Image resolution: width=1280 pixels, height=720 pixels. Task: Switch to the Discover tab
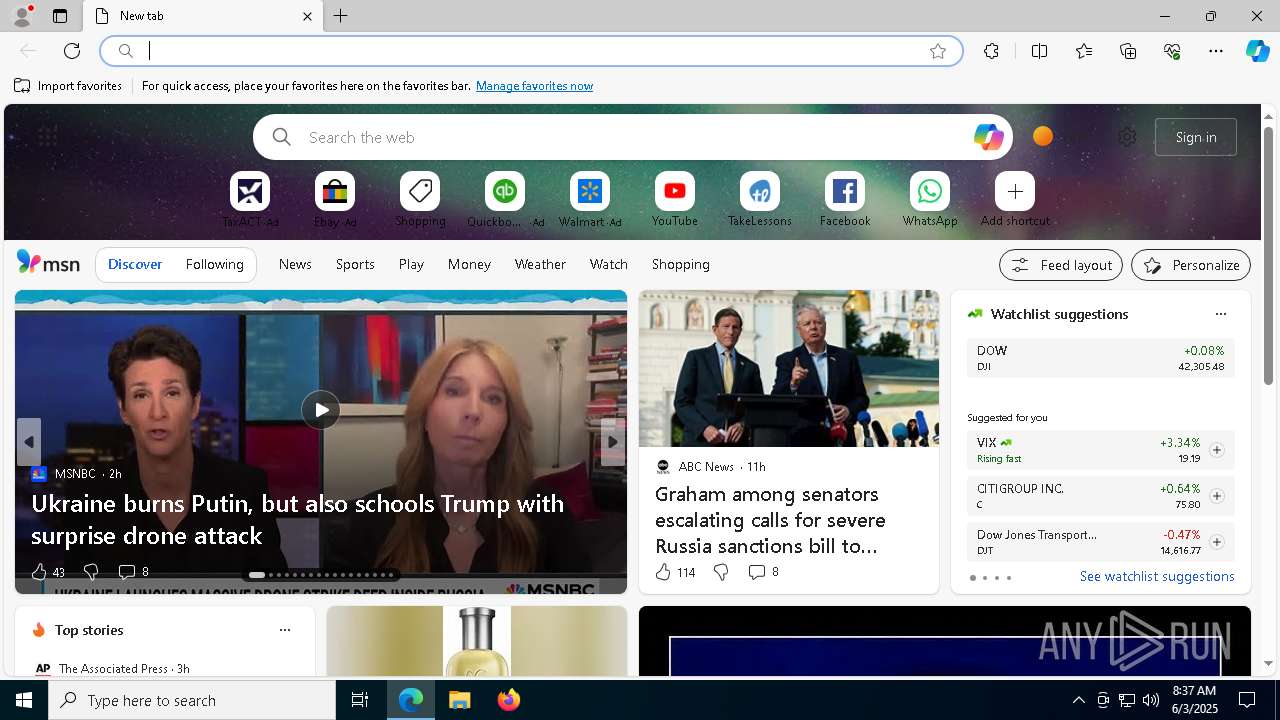tap(135, 264)
